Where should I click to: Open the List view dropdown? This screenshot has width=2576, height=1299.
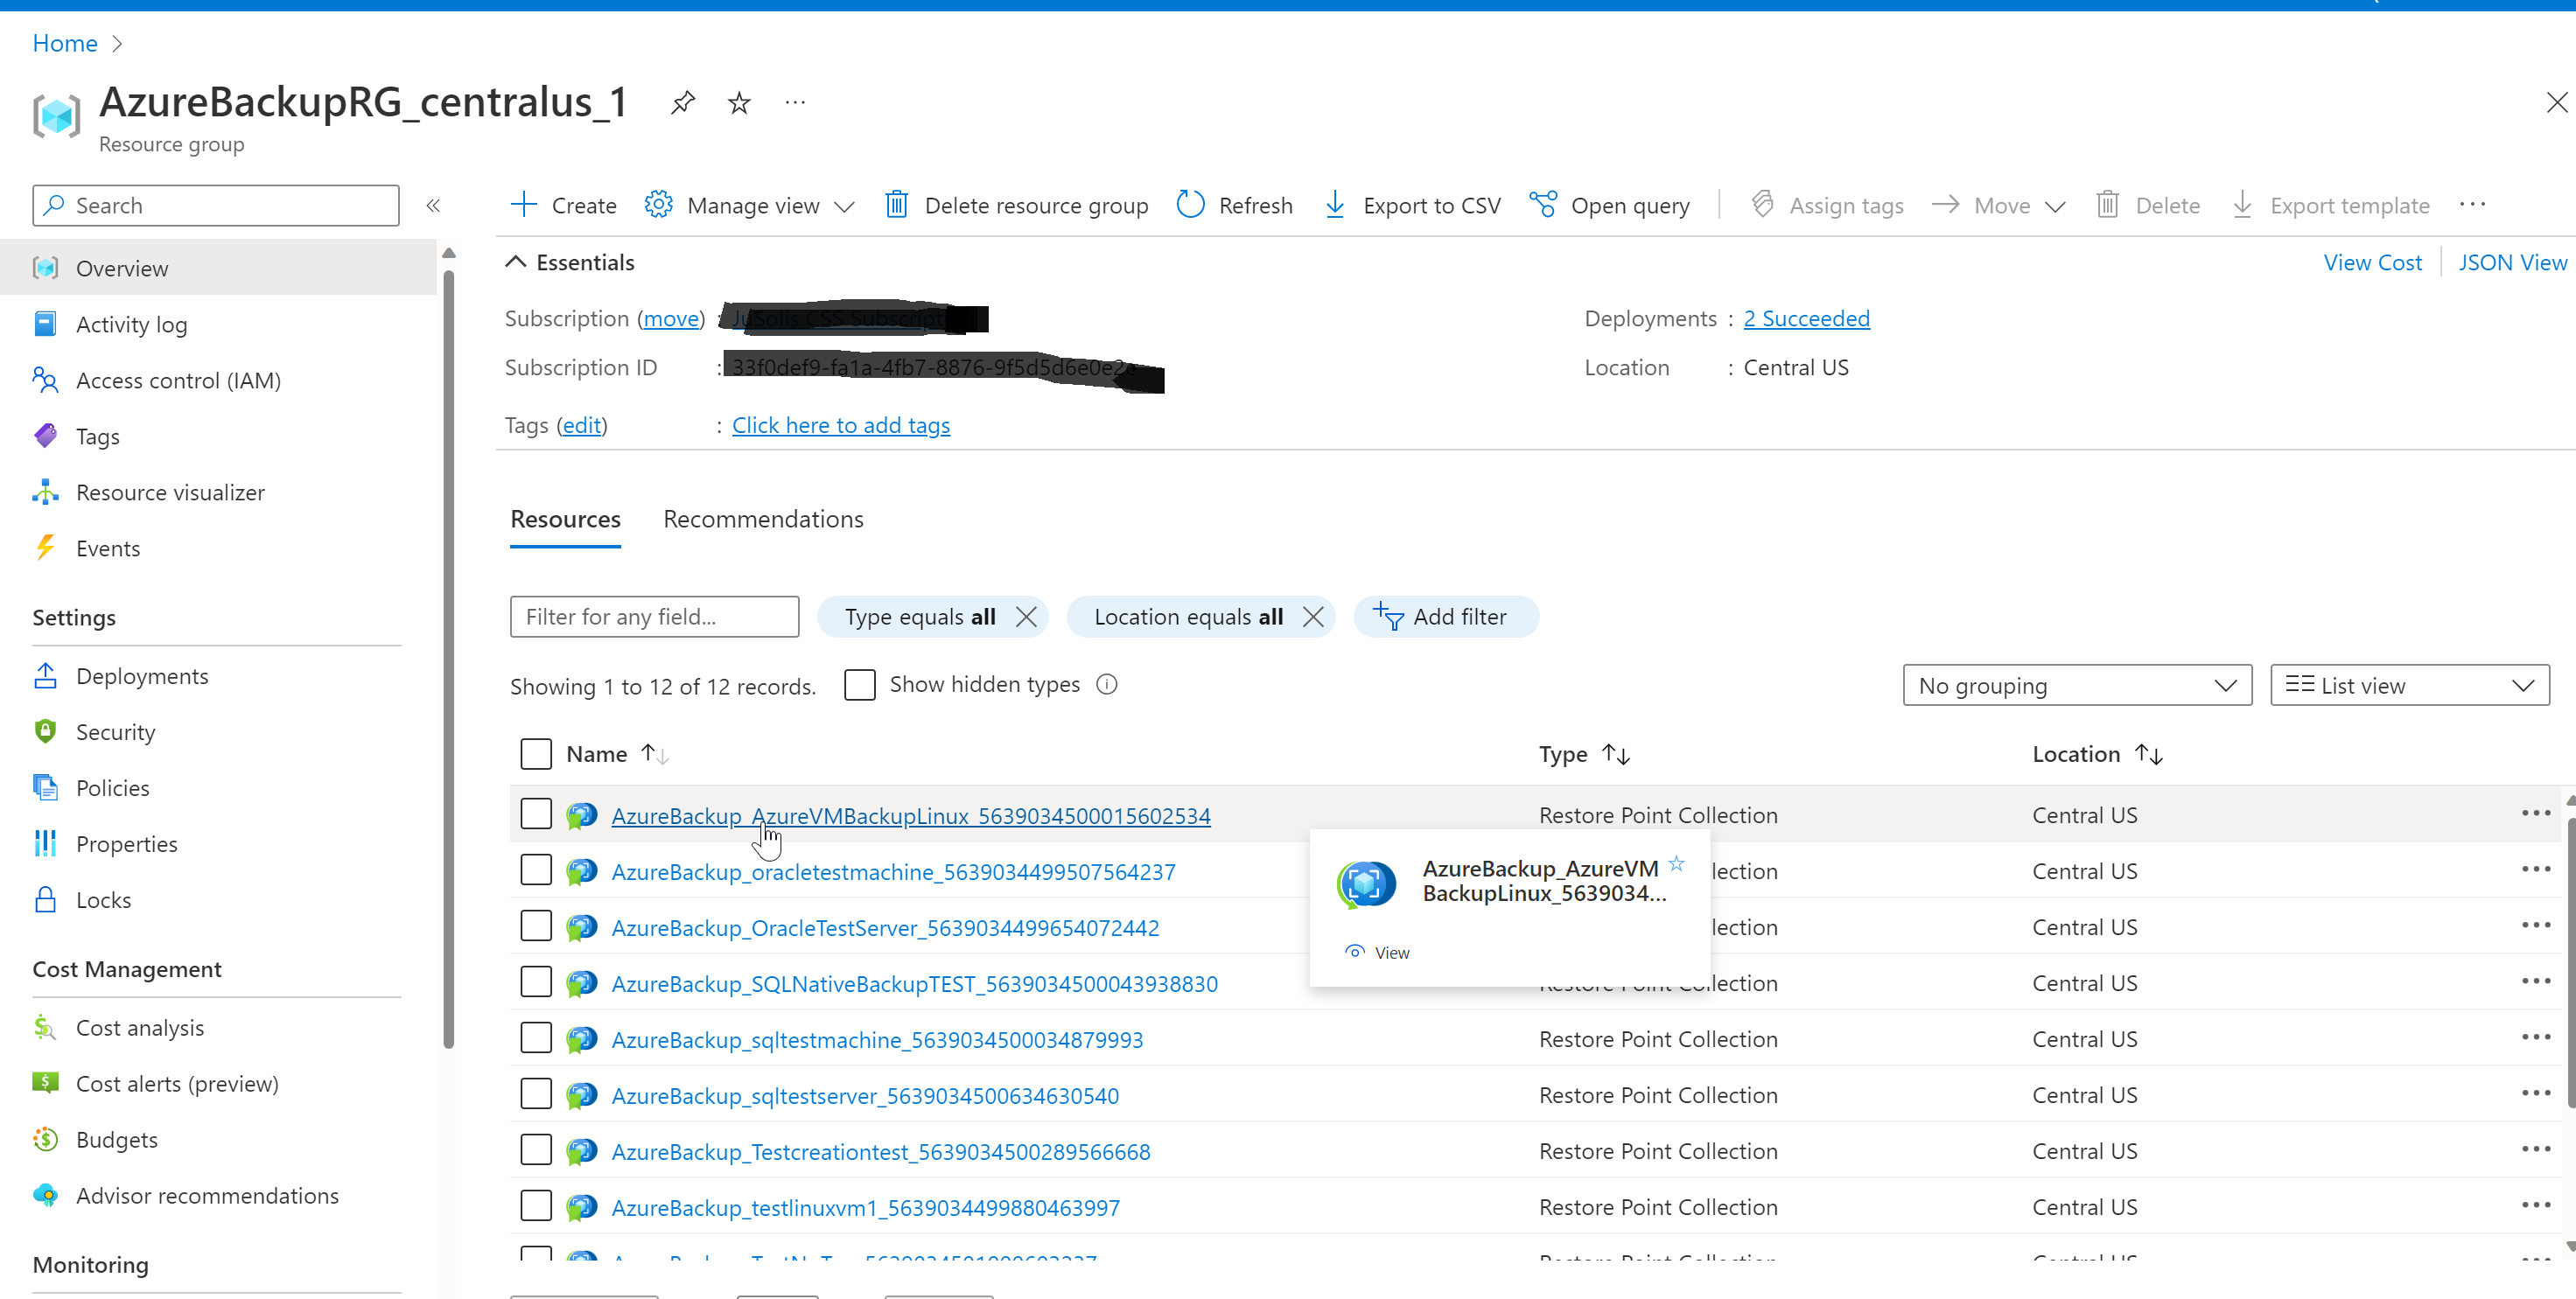[x=2409, y=685]
